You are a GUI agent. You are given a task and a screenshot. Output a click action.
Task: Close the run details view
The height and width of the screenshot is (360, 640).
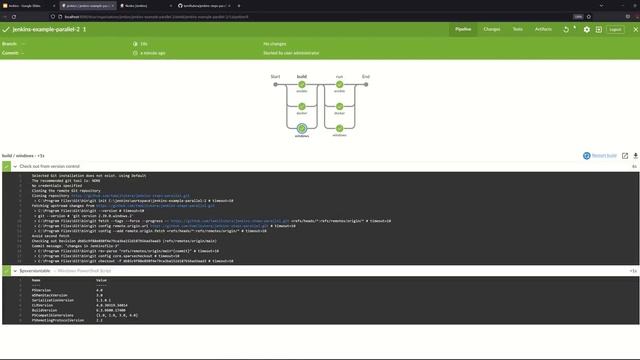coord(636,29)
